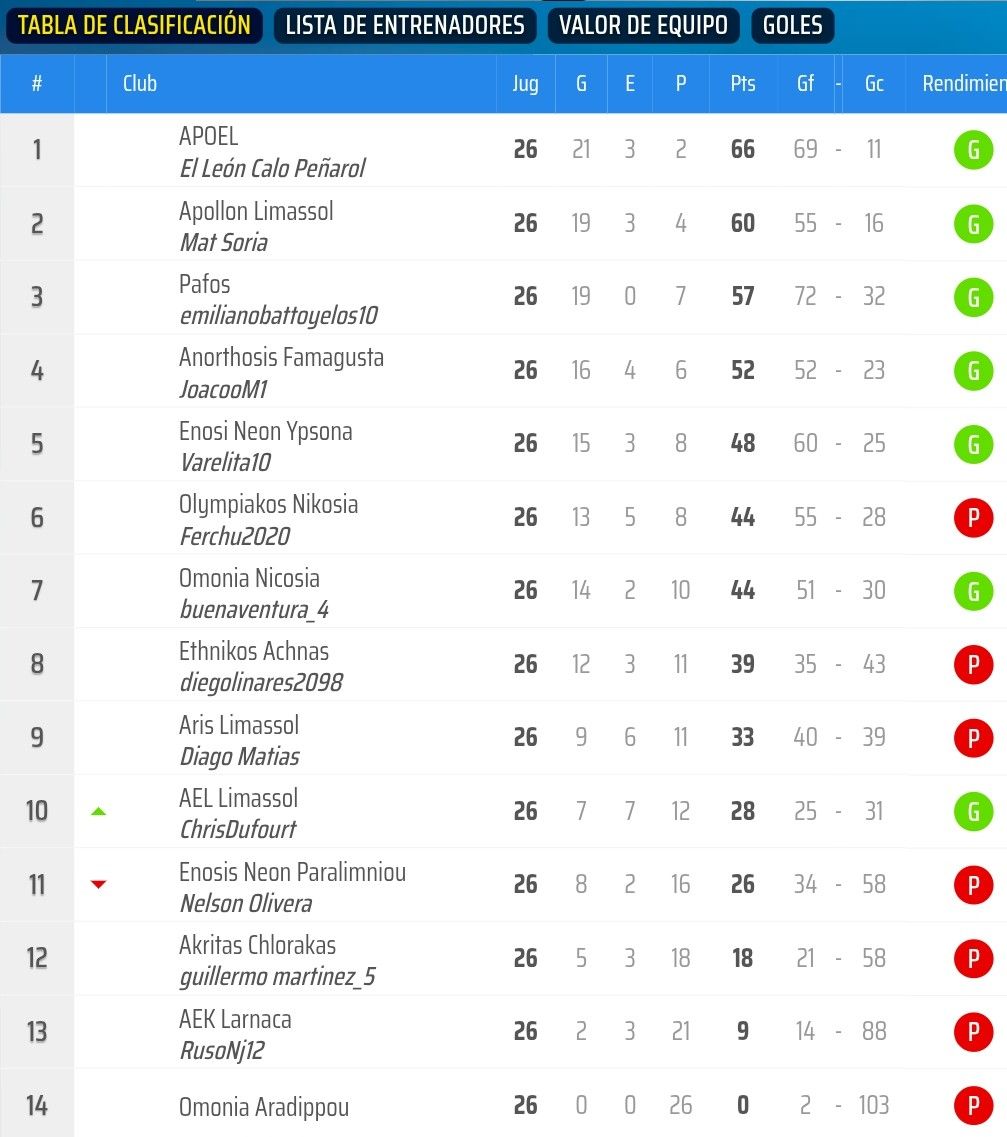Click the Rendimiento column header

(962, 84)
